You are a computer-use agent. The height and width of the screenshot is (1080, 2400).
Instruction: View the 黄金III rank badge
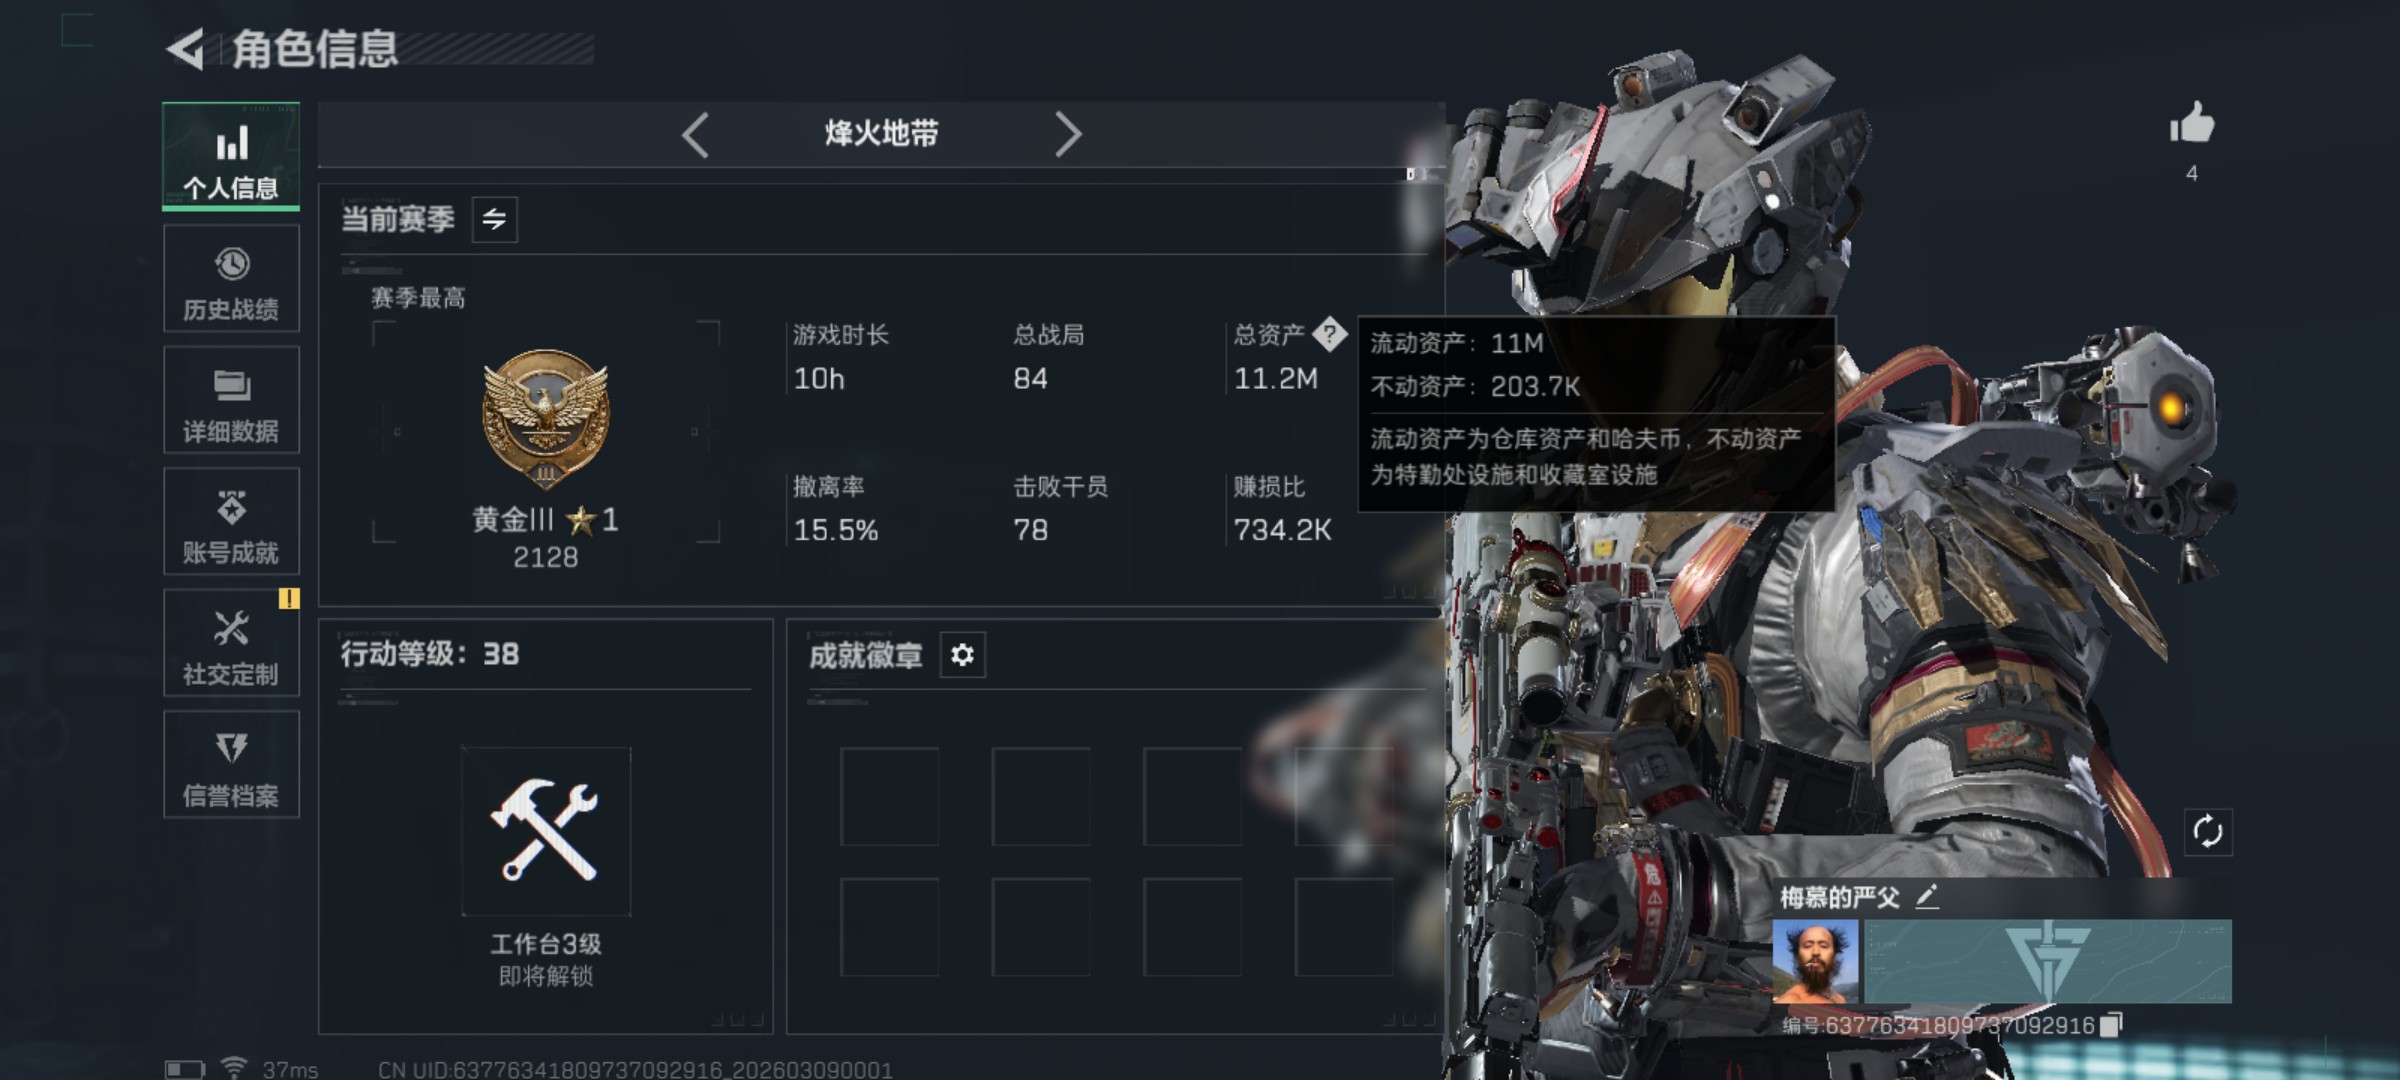click(x=545, y=419)
